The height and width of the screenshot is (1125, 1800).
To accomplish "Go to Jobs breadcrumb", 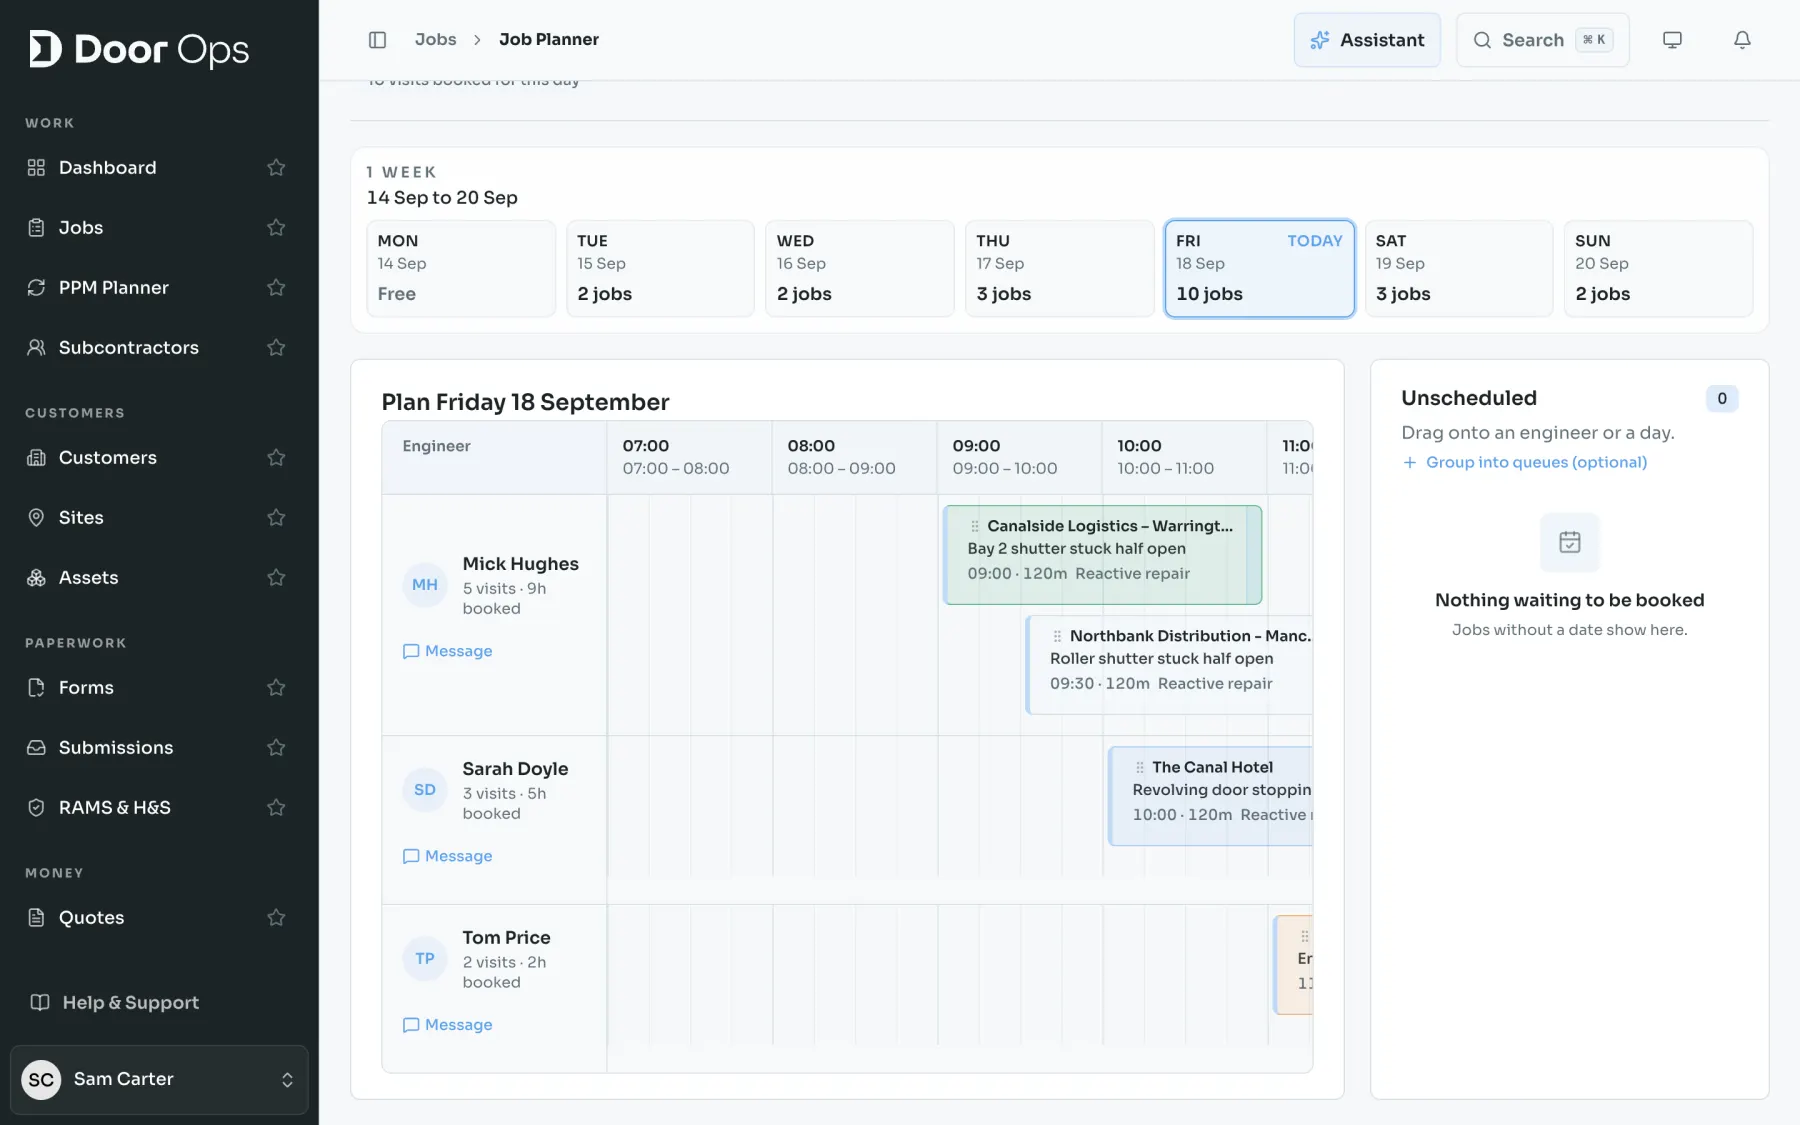I will (x=435, y=39).
